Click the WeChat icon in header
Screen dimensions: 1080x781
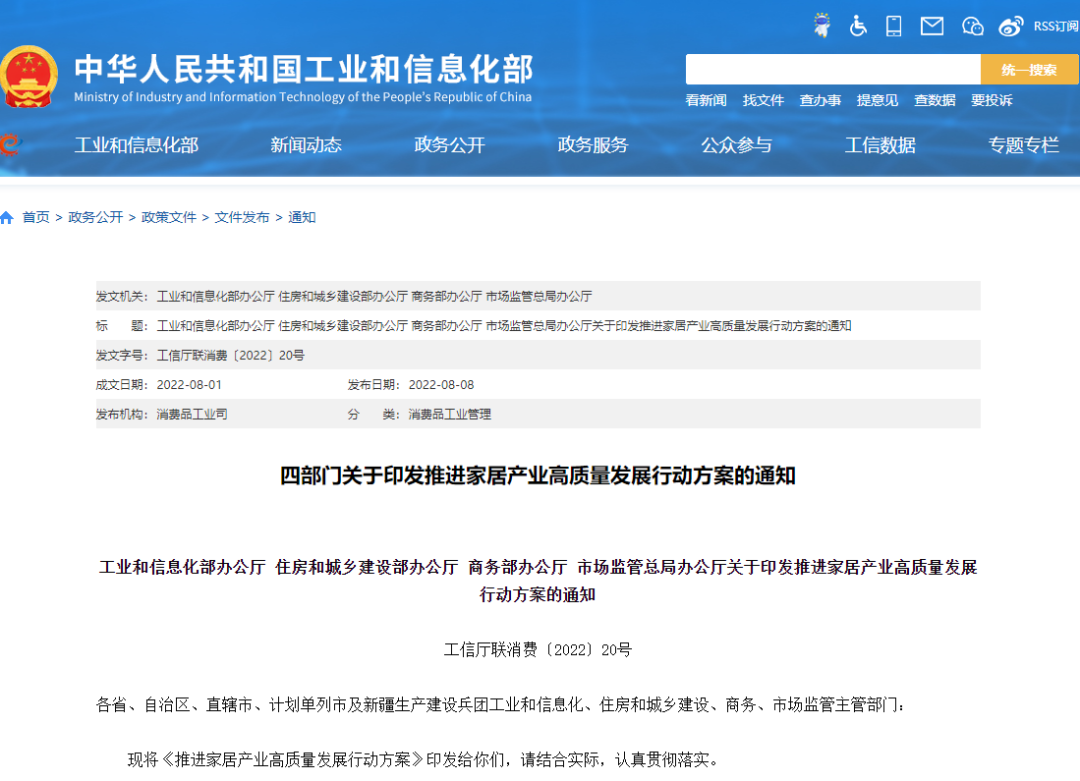(972, 26)
